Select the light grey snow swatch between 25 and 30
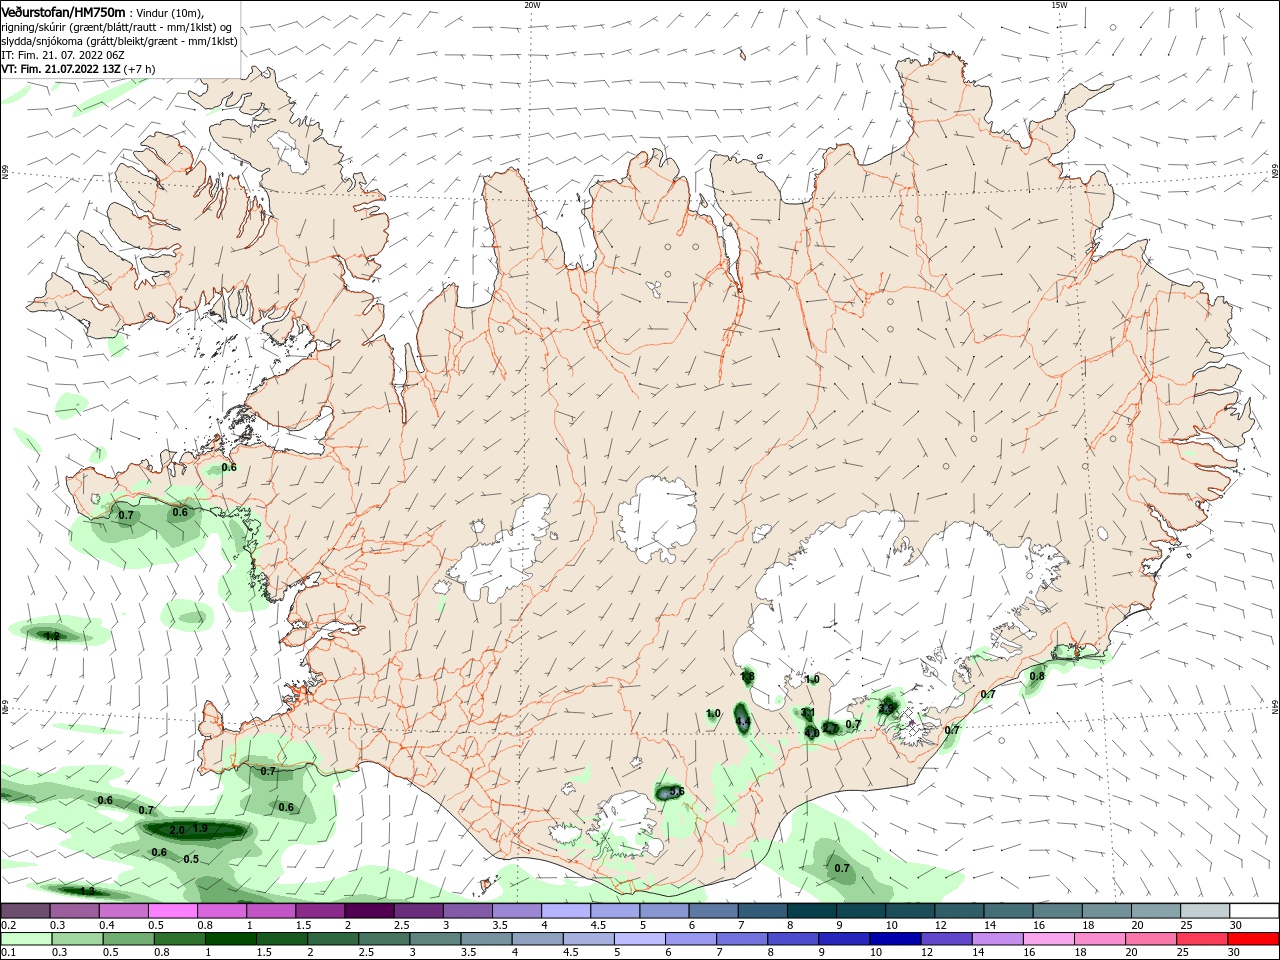This screenshot has width=1280, height=960. pyautogui.click(x=1204, y=911)
